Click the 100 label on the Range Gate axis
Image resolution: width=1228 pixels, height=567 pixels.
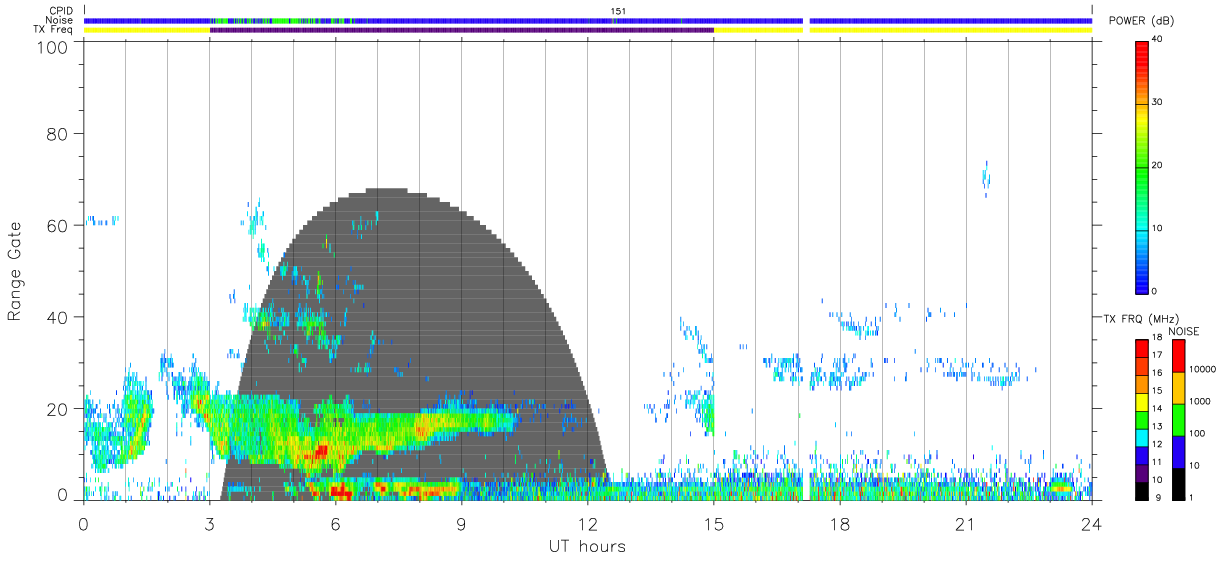52,47
